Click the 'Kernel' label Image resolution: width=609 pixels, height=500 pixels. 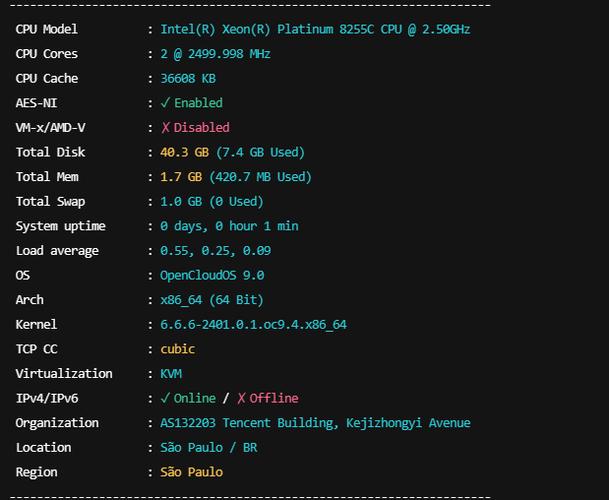pos(36,324)
